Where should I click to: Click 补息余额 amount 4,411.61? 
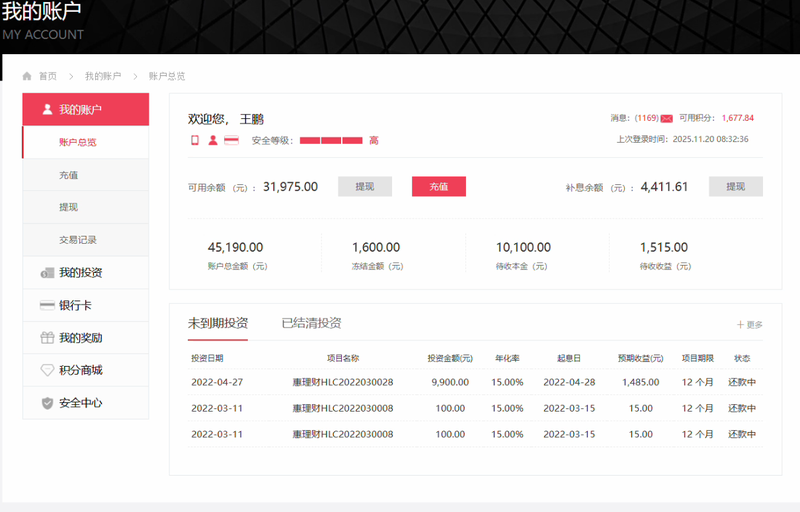point(664,187)
